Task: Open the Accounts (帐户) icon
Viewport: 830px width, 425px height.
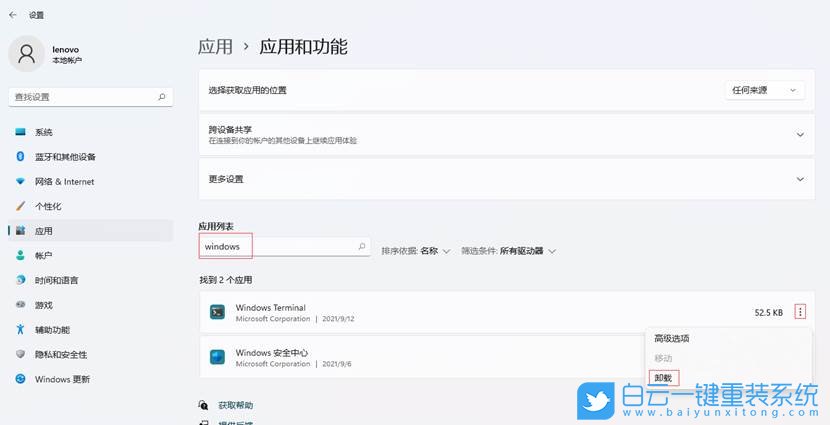Action: (x=21, y=256)
